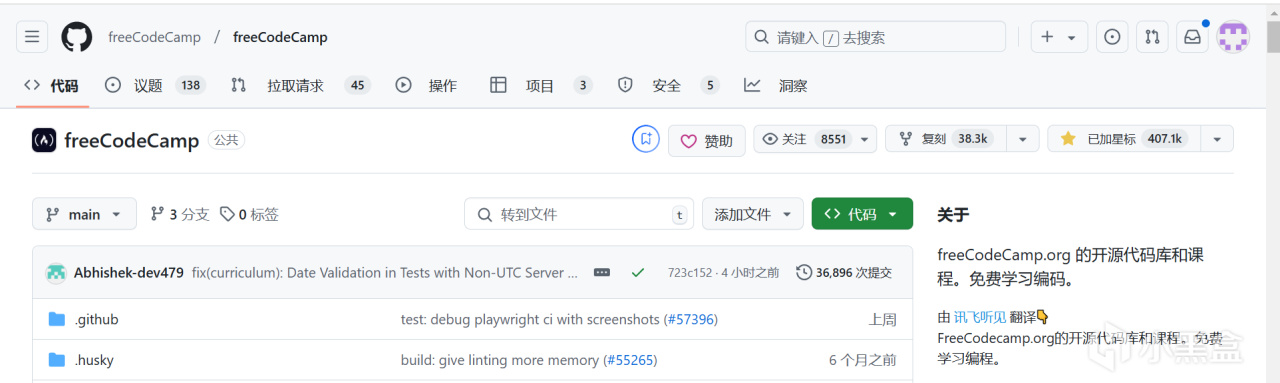Switch to the 洞察 tab

[x=776, y=85]
